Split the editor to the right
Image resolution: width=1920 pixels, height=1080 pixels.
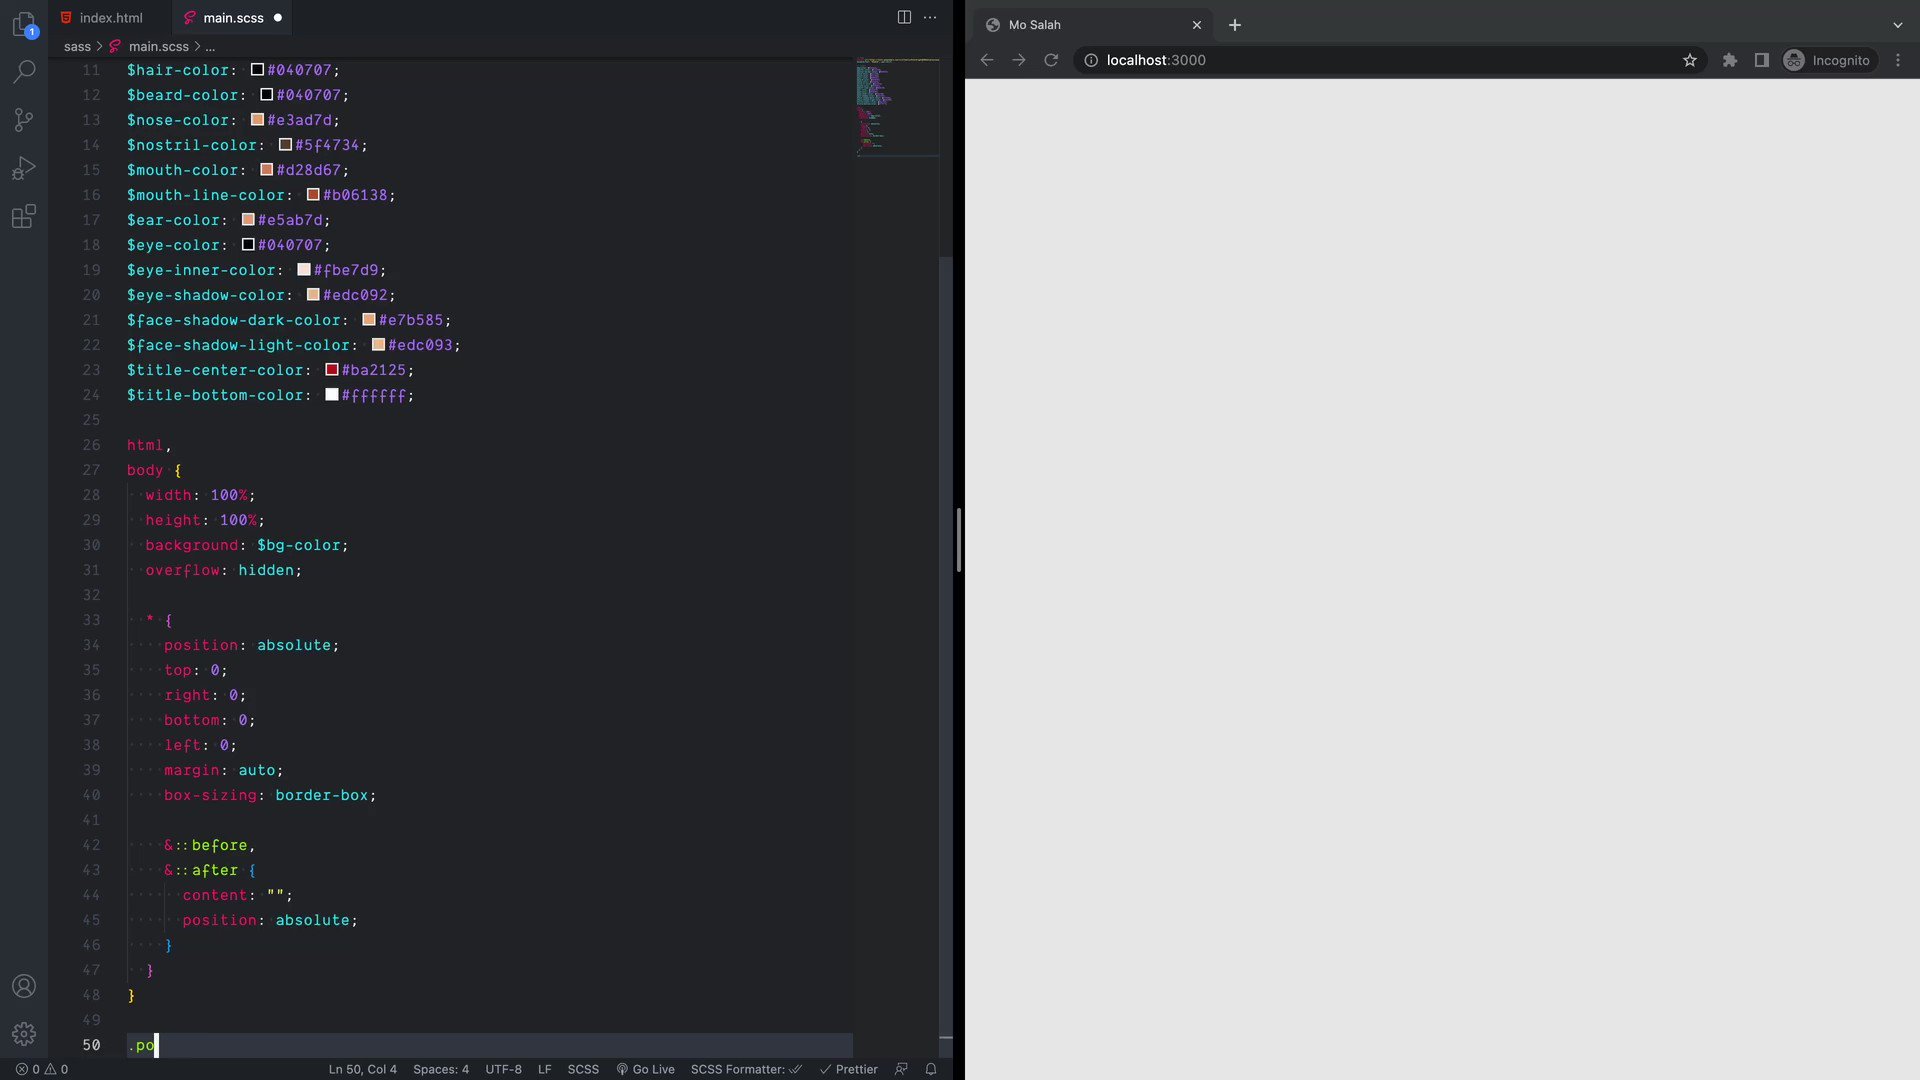point(904,17)
